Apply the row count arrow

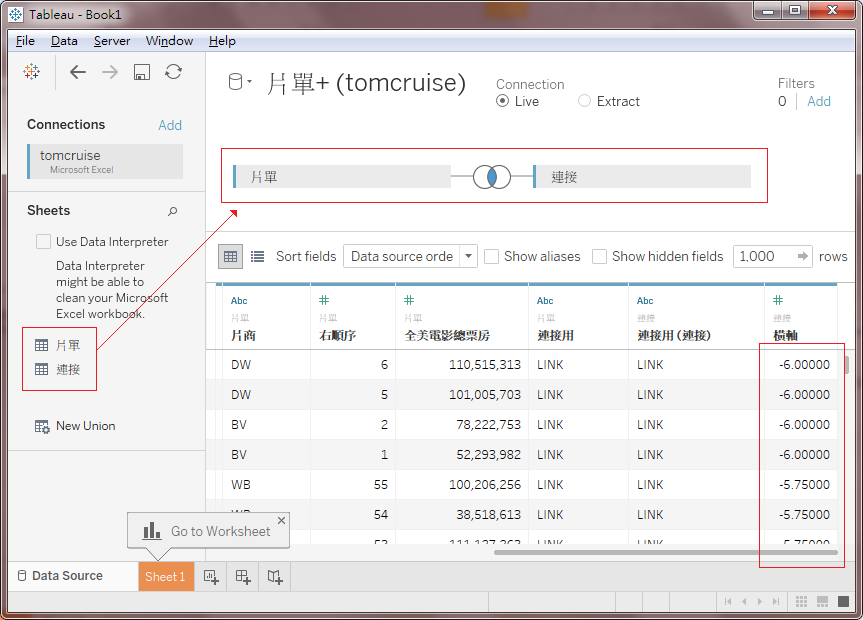coord(802,256)
